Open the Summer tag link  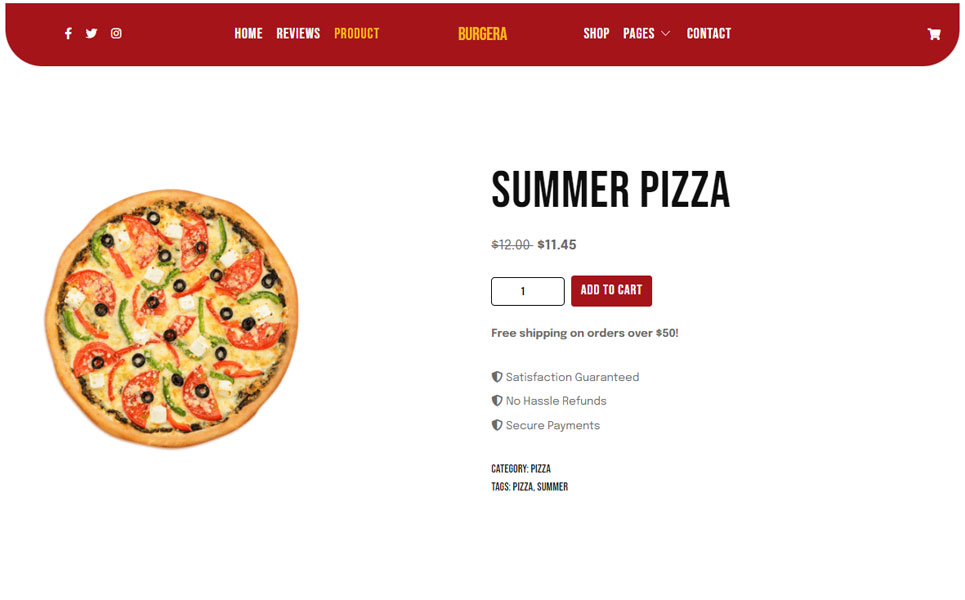click(x=553, y=487)
